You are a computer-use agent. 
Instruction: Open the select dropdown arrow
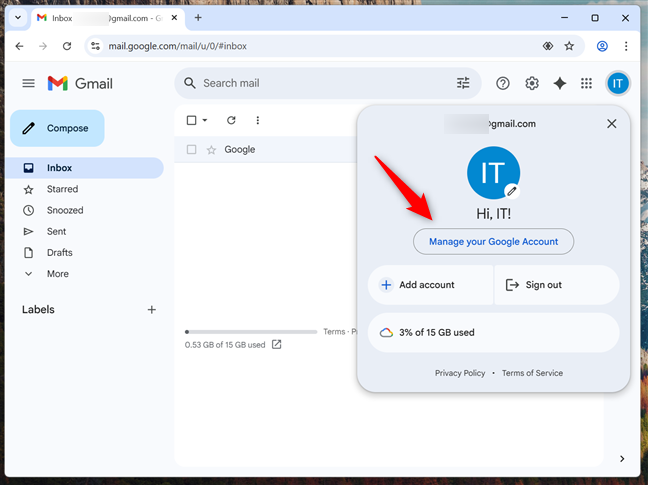click(205, 120)
